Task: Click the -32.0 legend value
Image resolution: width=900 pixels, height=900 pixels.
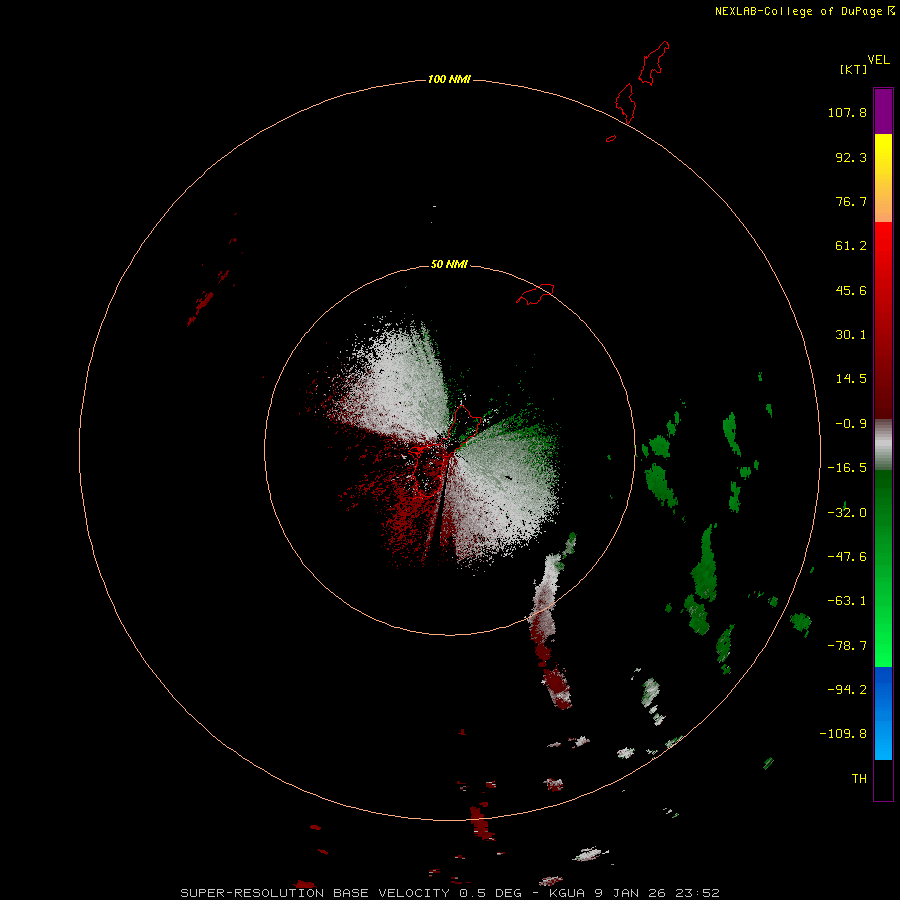Action: point(847,513)
